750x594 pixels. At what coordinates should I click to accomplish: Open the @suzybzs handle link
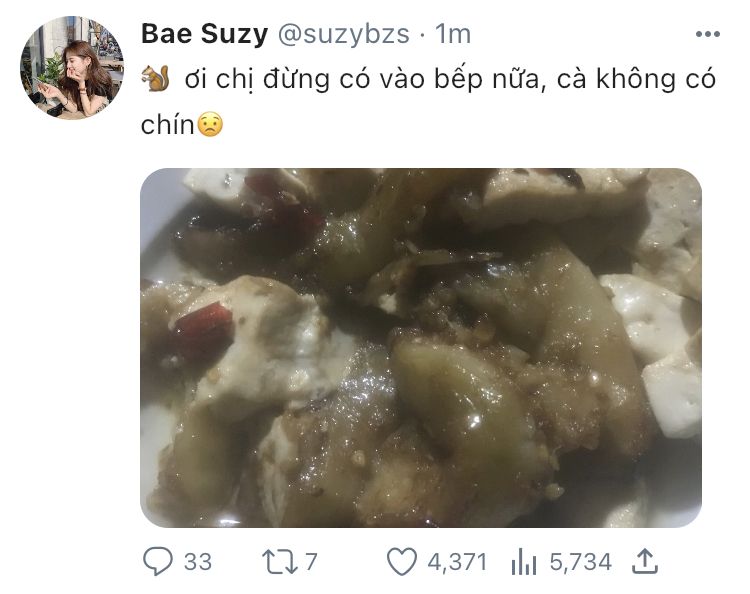pyautogui.click(x=343, y=34)
